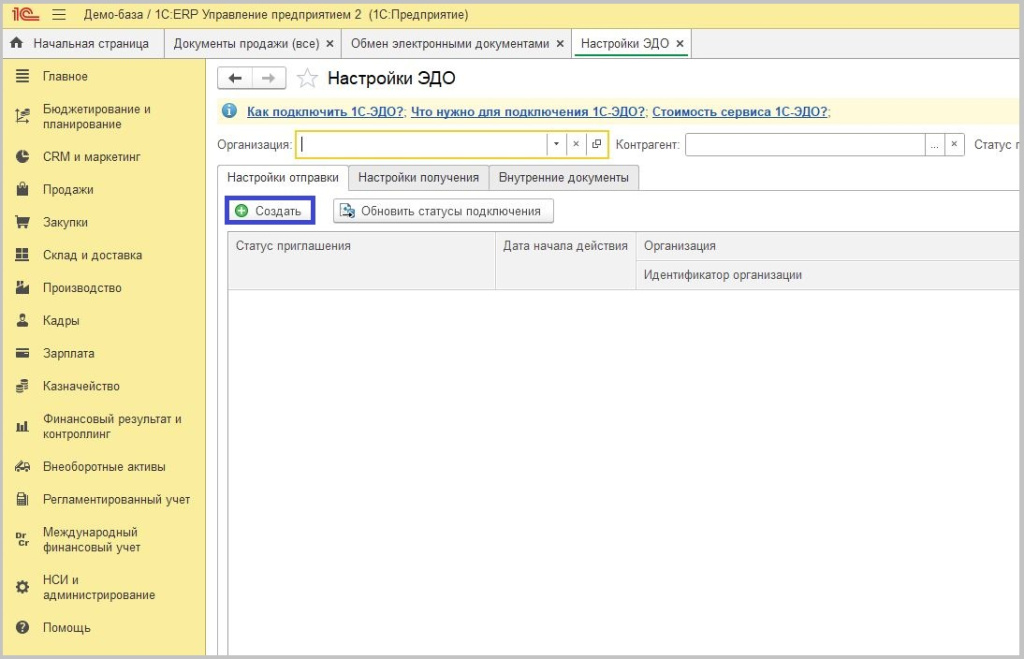Screen dimensions: 1024x659
Task: Click the hamburger menu icon in title bar
Action: click(58, 15)
